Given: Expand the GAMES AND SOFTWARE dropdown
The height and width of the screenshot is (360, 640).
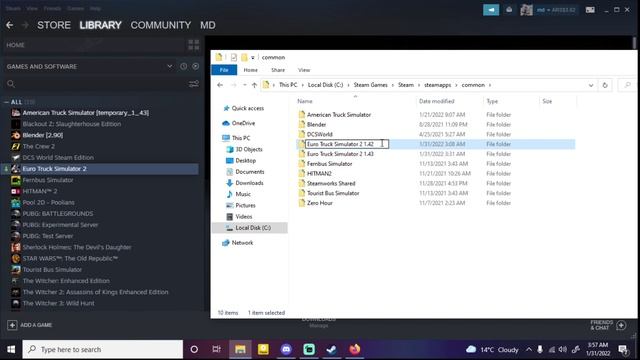Looking at the screenshot, I should click(170, 66).
